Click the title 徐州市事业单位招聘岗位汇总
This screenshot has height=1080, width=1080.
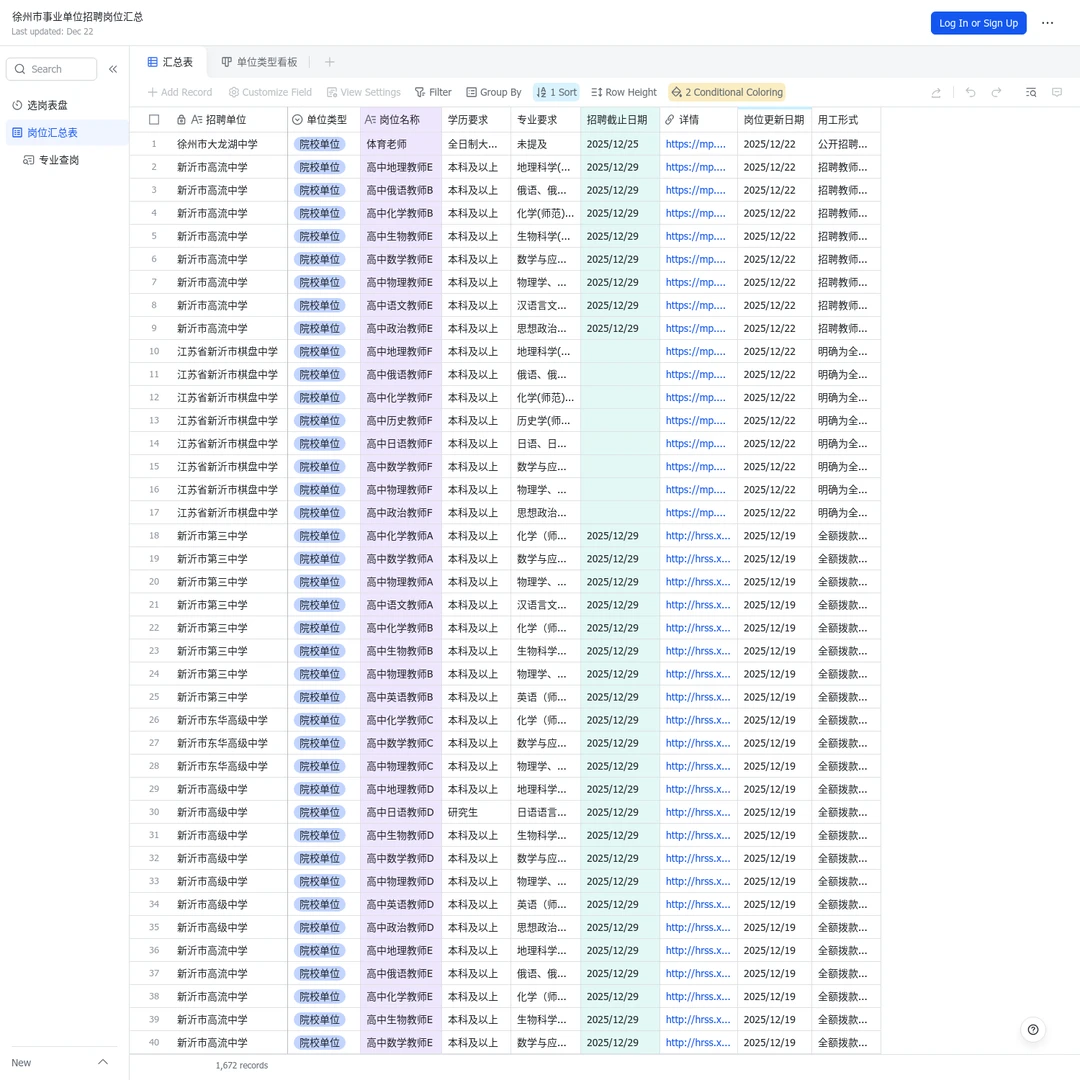pos(77,17)
